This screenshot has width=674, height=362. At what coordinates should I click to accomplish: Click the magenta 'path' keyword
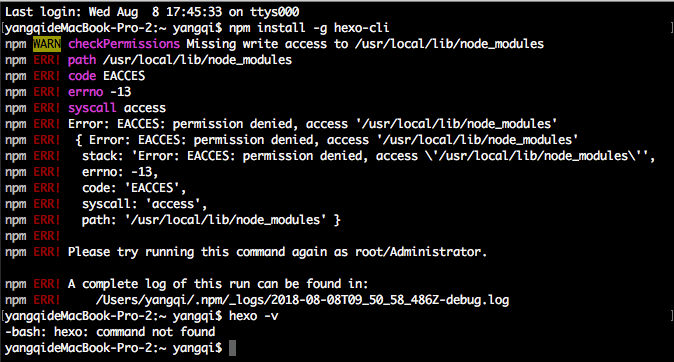(x=82, y=60)
